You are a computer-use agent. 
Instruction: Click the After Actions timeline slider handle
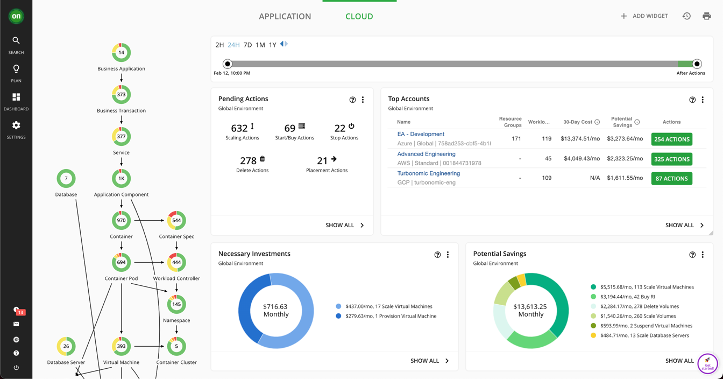697,64
